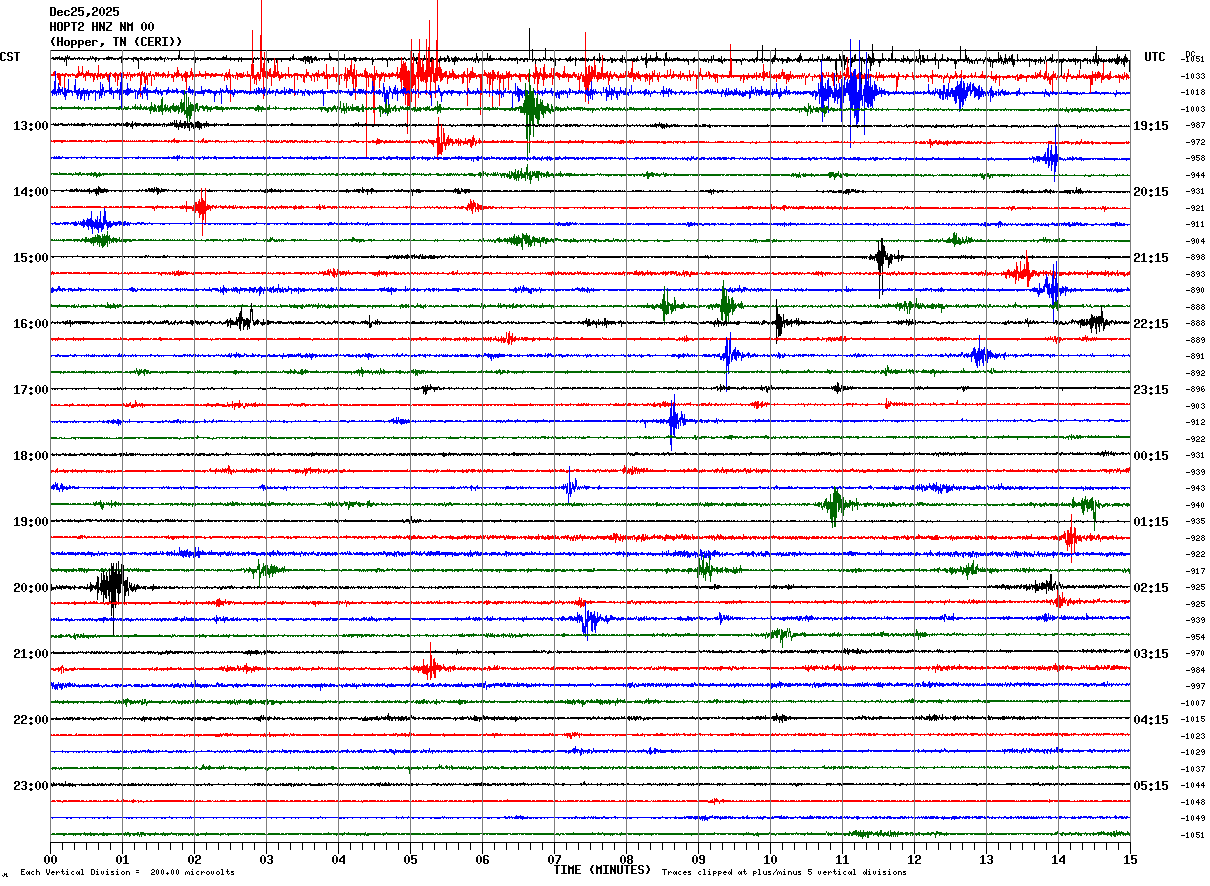Click the 22:15 UTC time label
The width and height of the screenshot is (1210, 886).
pyautogui.click(x=1151, y=324)
